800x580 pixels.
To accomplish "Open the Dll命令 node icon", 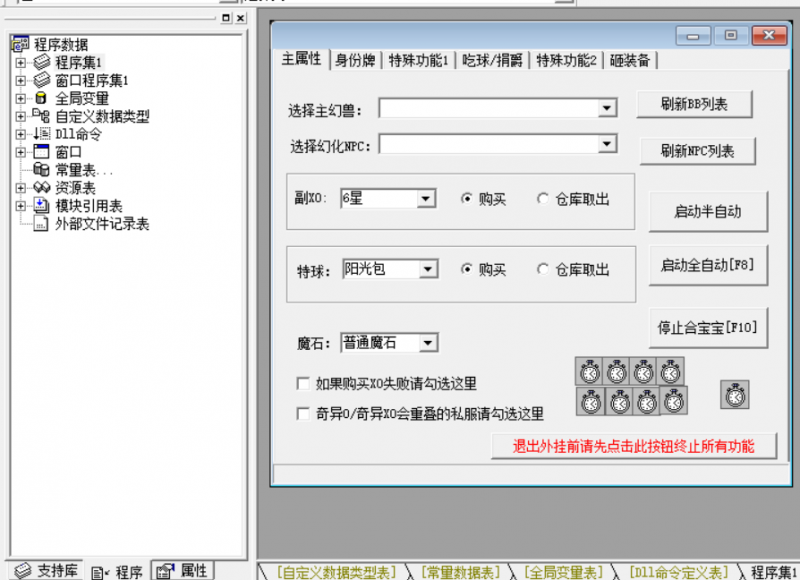I will (x=40, y=133).
